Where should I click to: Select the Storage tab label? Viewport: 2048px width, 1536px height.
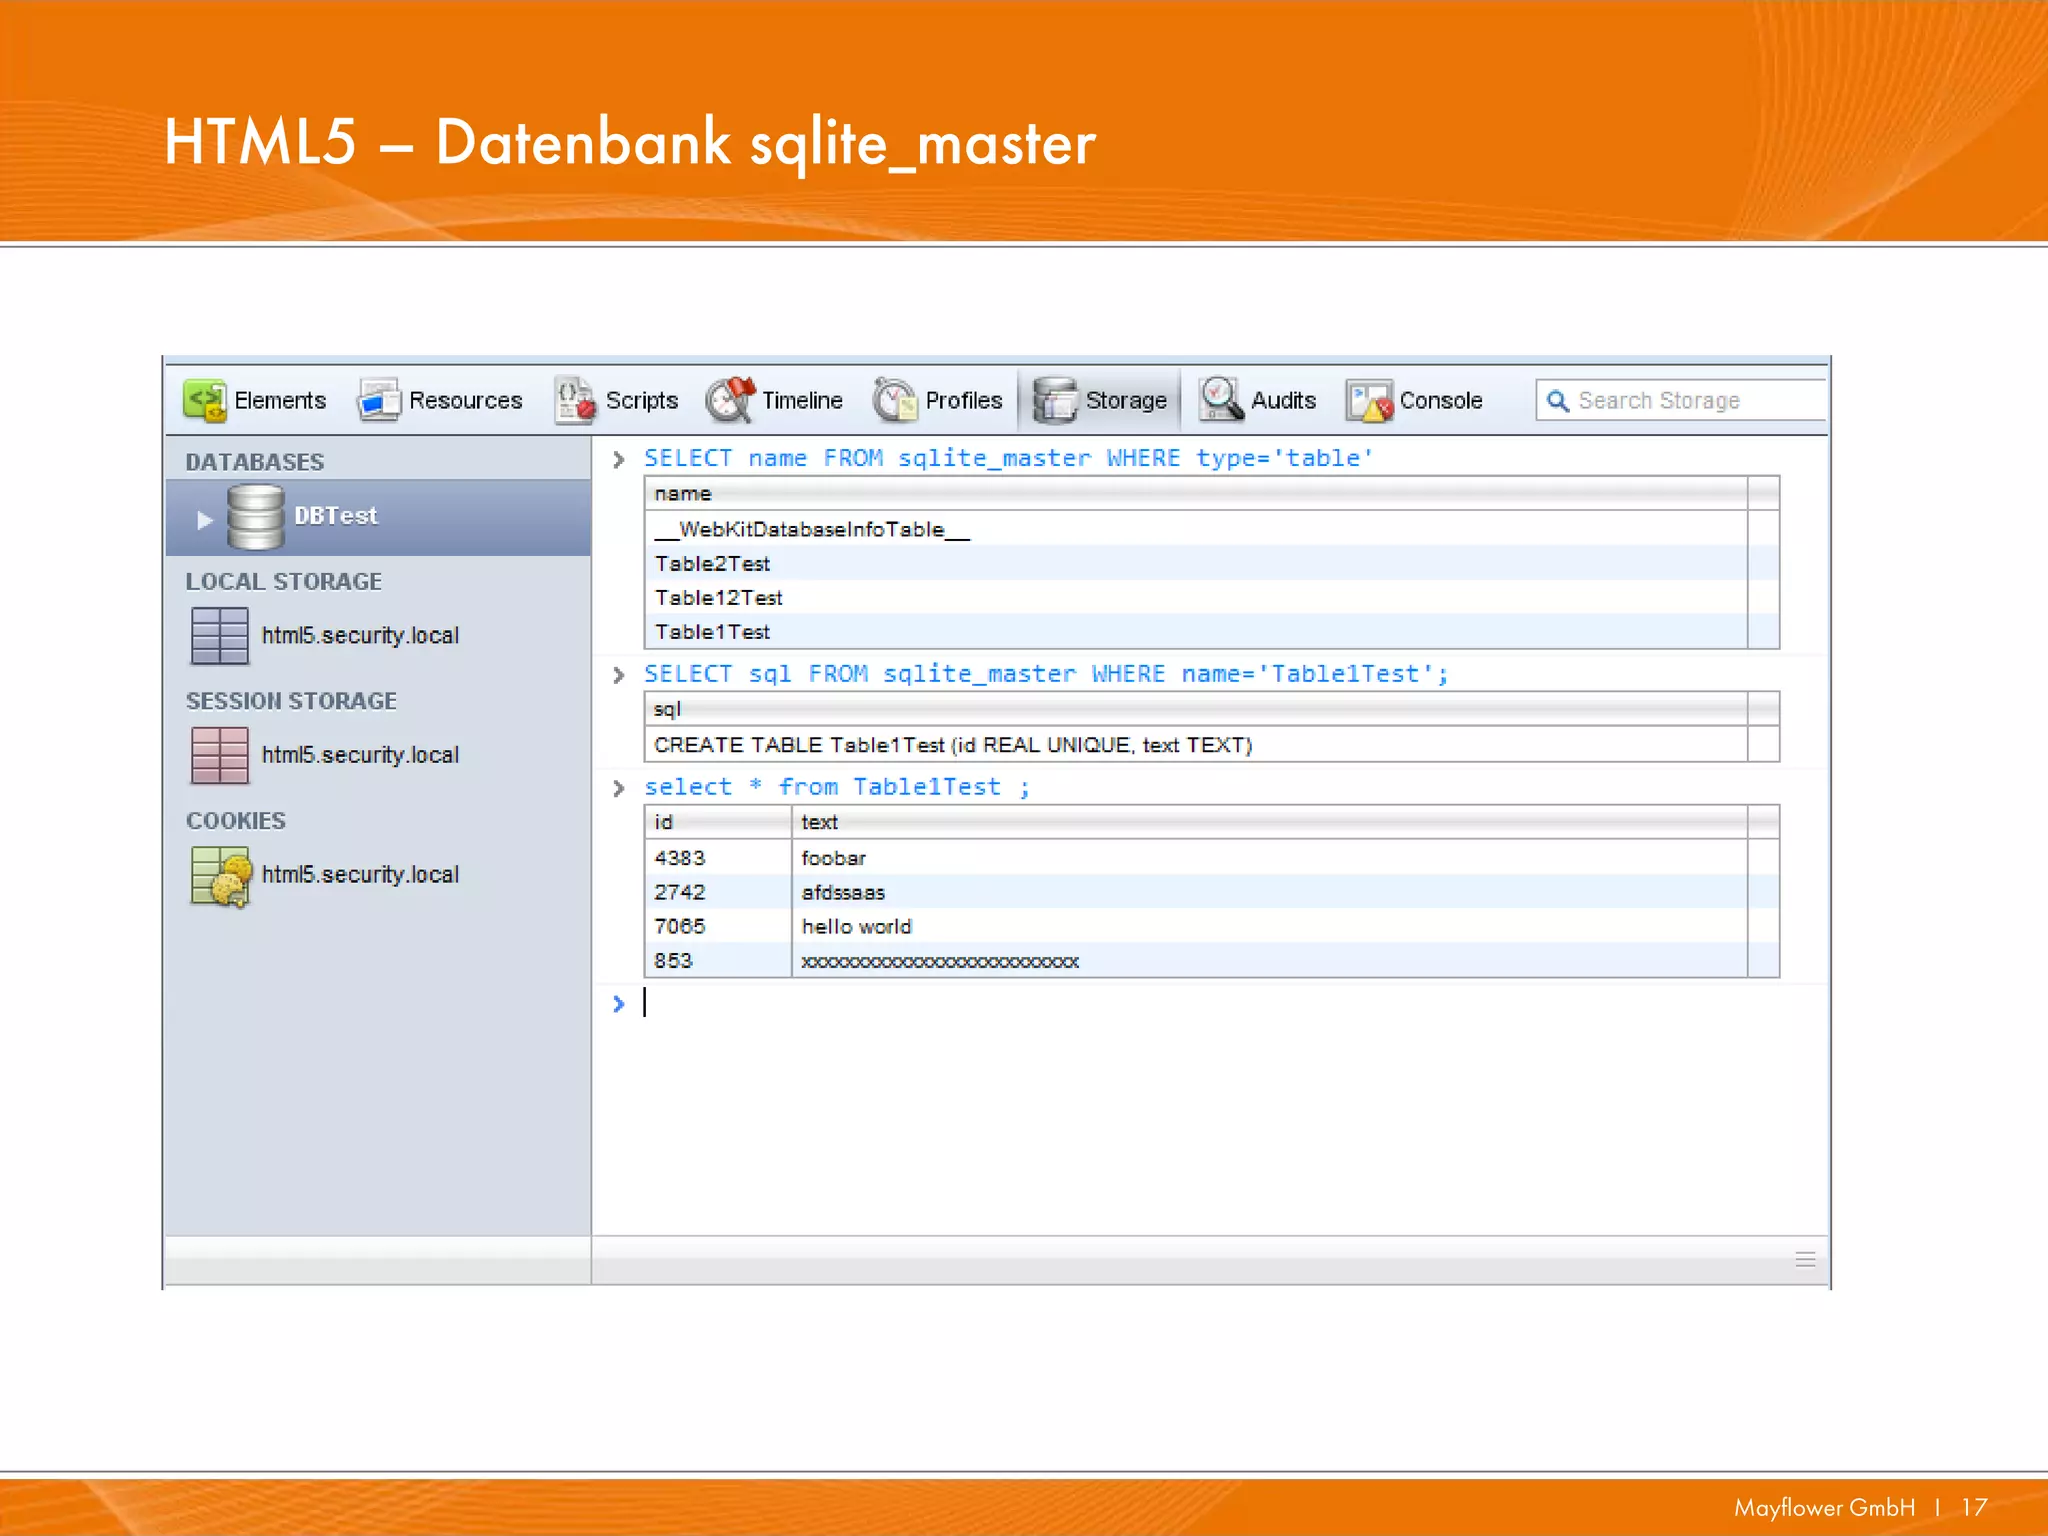click(1126, 401)
